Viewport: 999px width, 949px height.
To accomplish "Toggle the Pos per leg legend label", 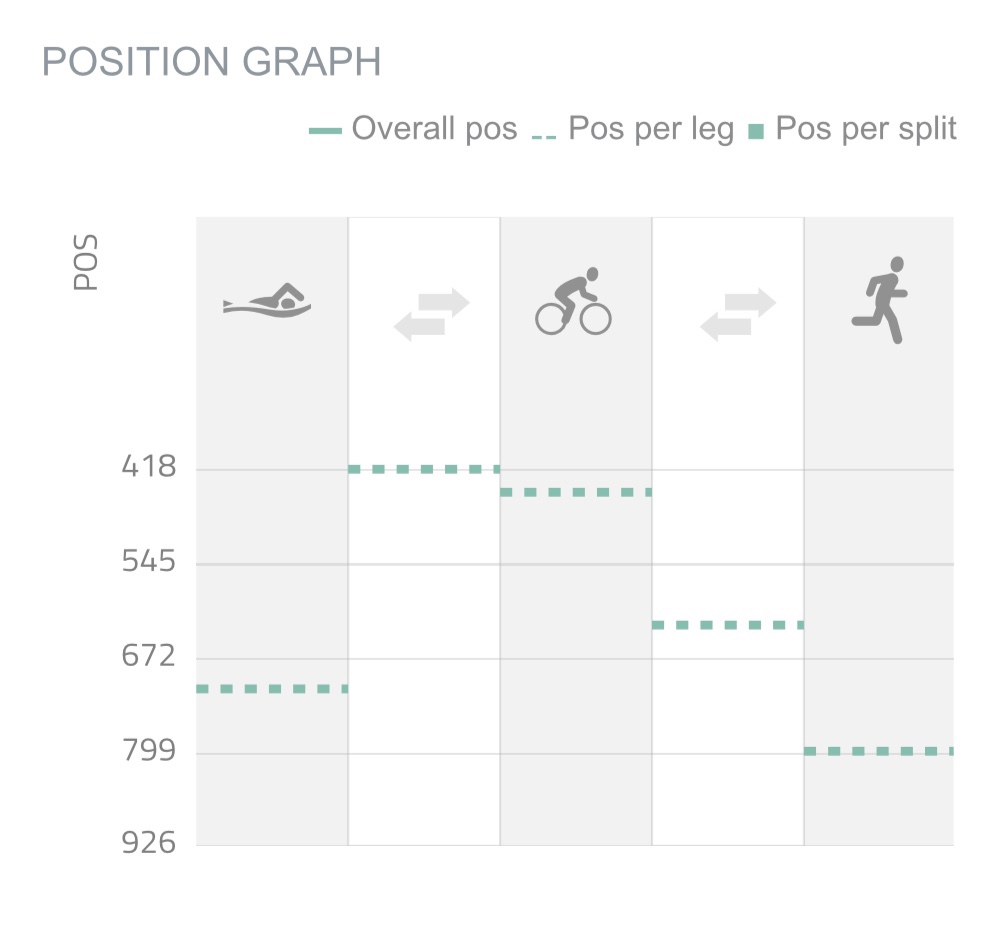I will tap(651, 130).
